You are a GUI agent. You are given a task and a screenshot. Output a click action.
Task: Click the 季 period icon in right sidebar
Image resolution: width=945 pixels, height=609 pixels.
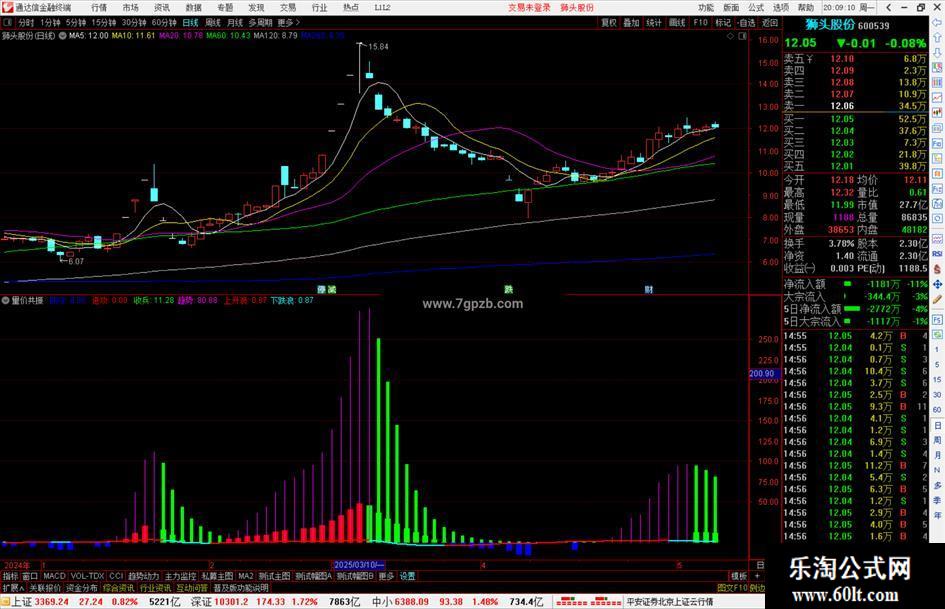tap(937, 500)
